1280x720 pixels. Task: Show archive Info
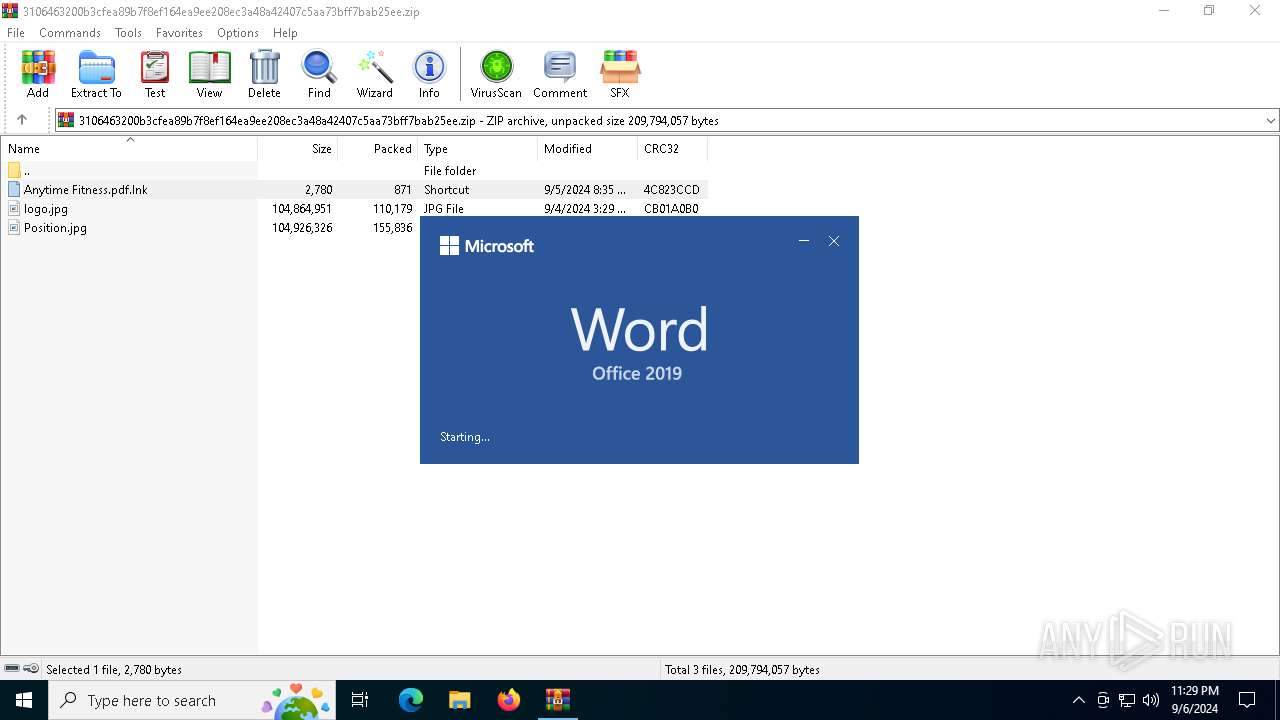tap(429, 74)
